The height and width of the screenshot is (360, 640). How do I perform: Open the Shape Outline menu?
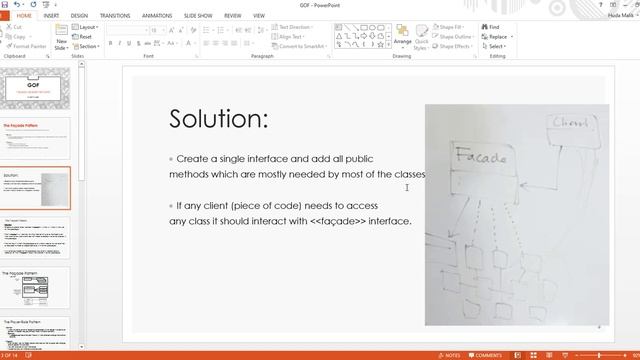click(x=453, y=37)
